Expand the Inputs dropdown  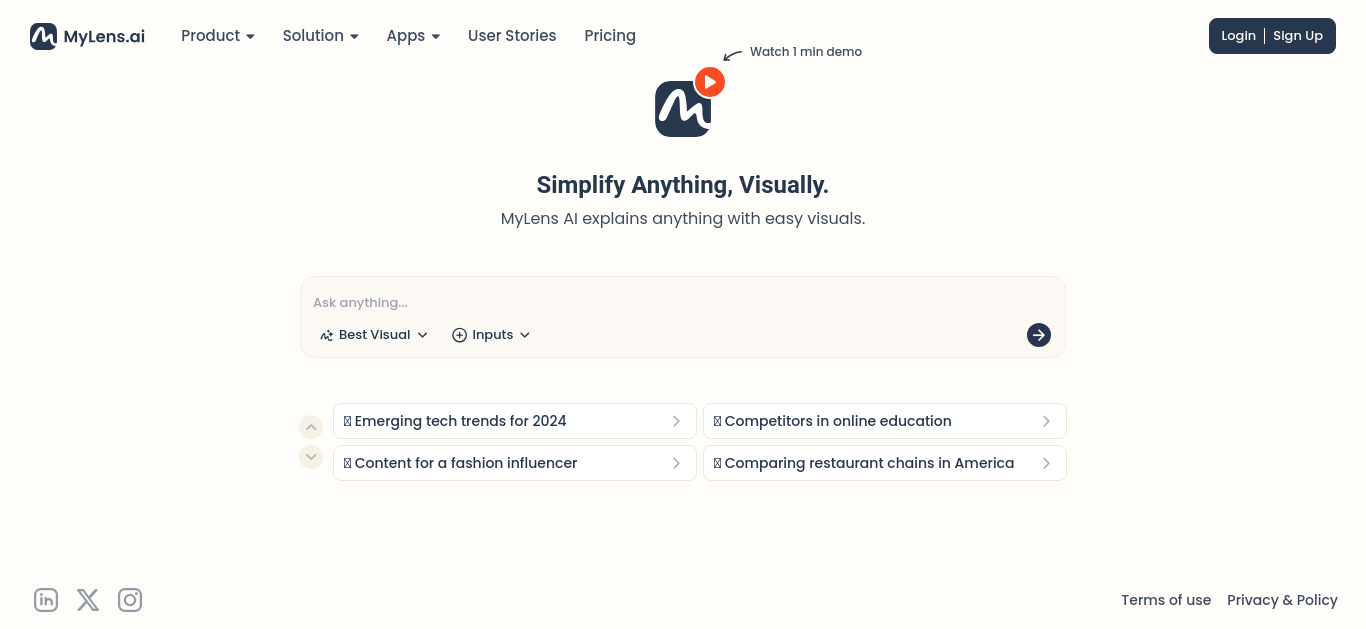[x=491, y=335]
